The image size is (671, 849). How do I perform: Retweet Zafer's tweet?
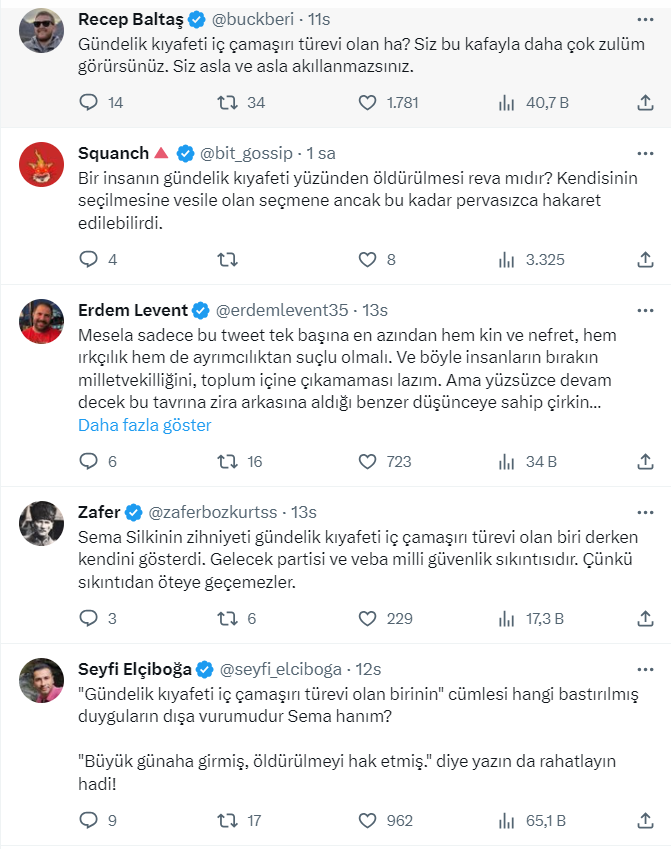click(x=228, y=619)
